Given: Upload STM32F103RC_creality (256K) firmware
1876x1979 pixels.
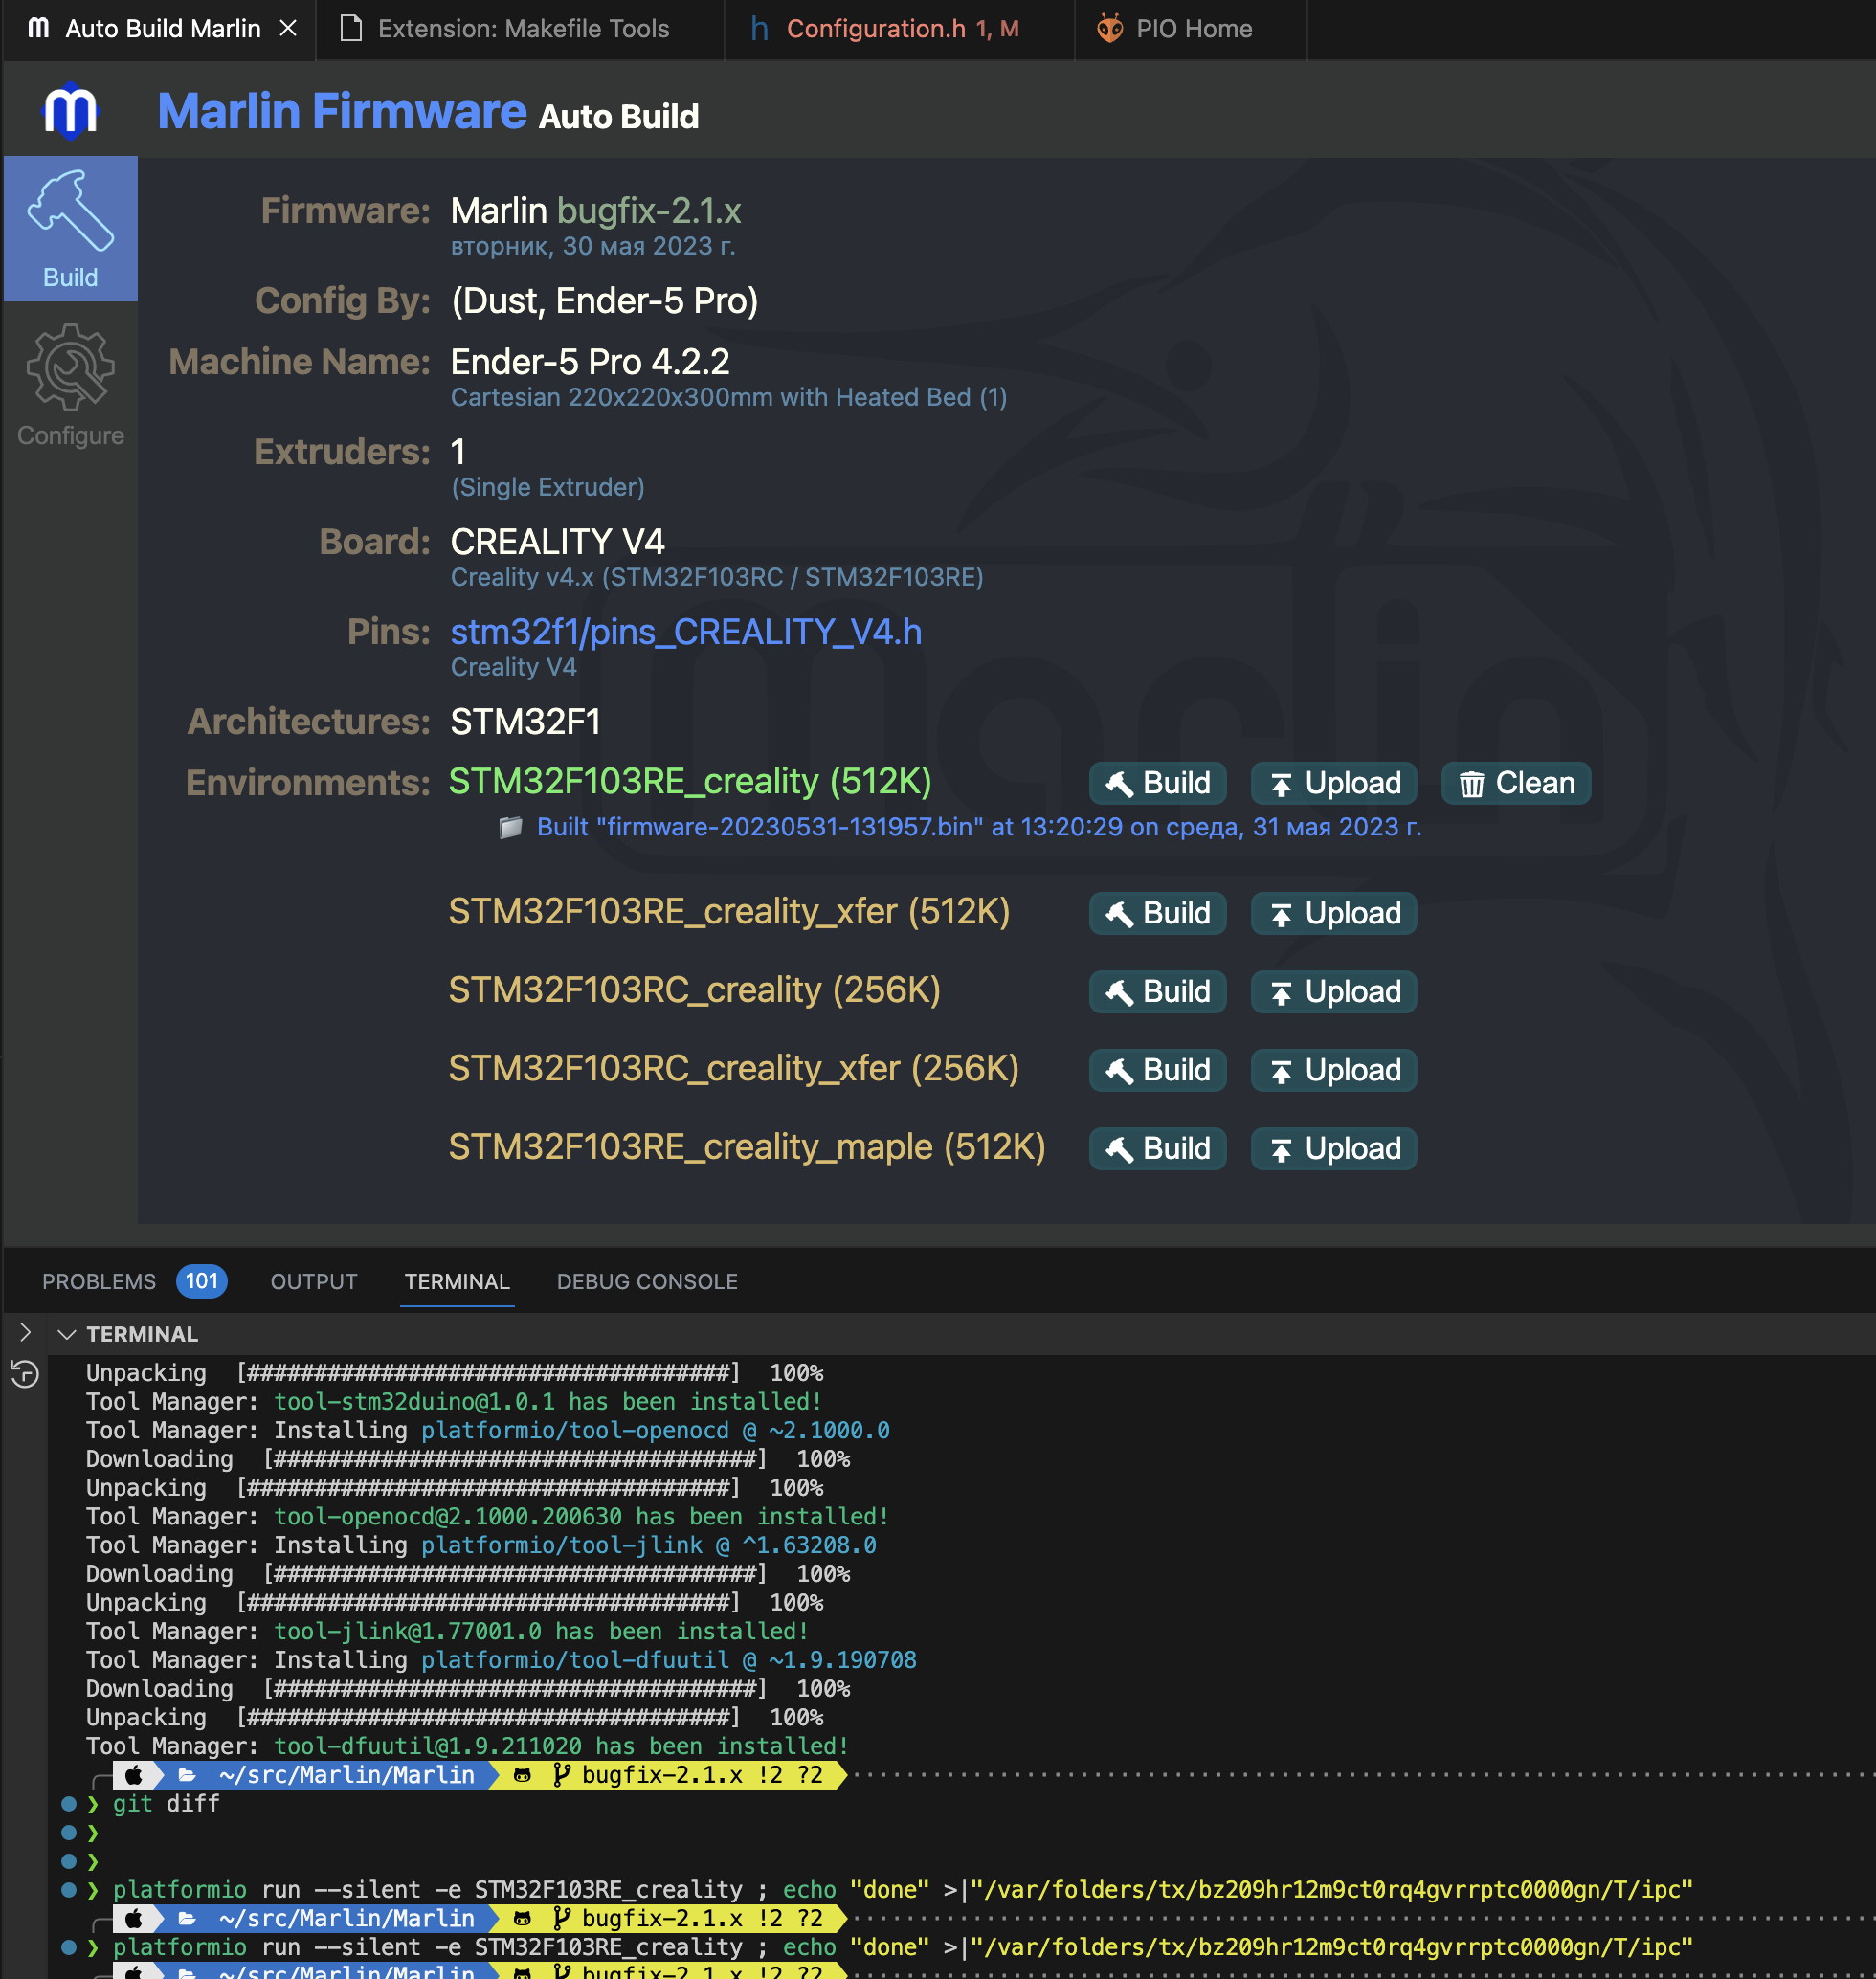Looking at the screenshot, I should click(1333, 992).
